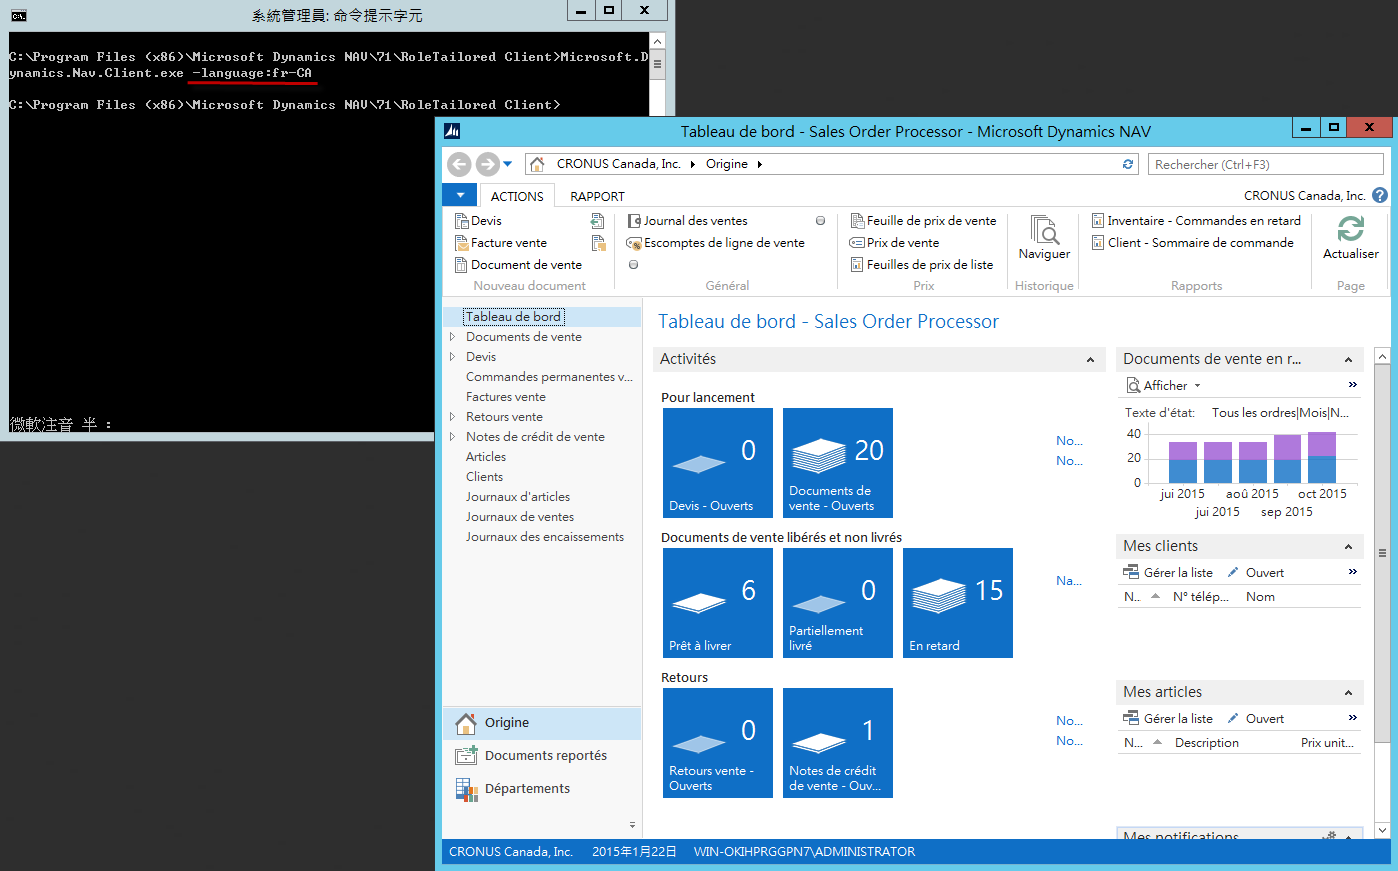Open Notes de crédit de vente tile
Image resolution: width=1398 pixels, height=871 pixels.
click(x=838, y=743)
